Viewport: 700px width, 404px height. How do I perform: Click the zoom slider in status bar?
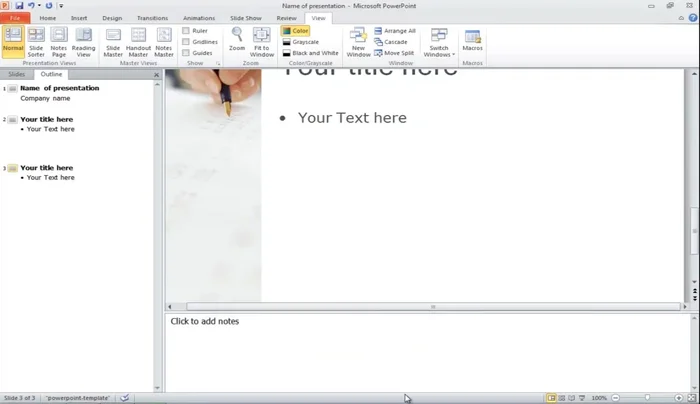[x=647, y=398]
